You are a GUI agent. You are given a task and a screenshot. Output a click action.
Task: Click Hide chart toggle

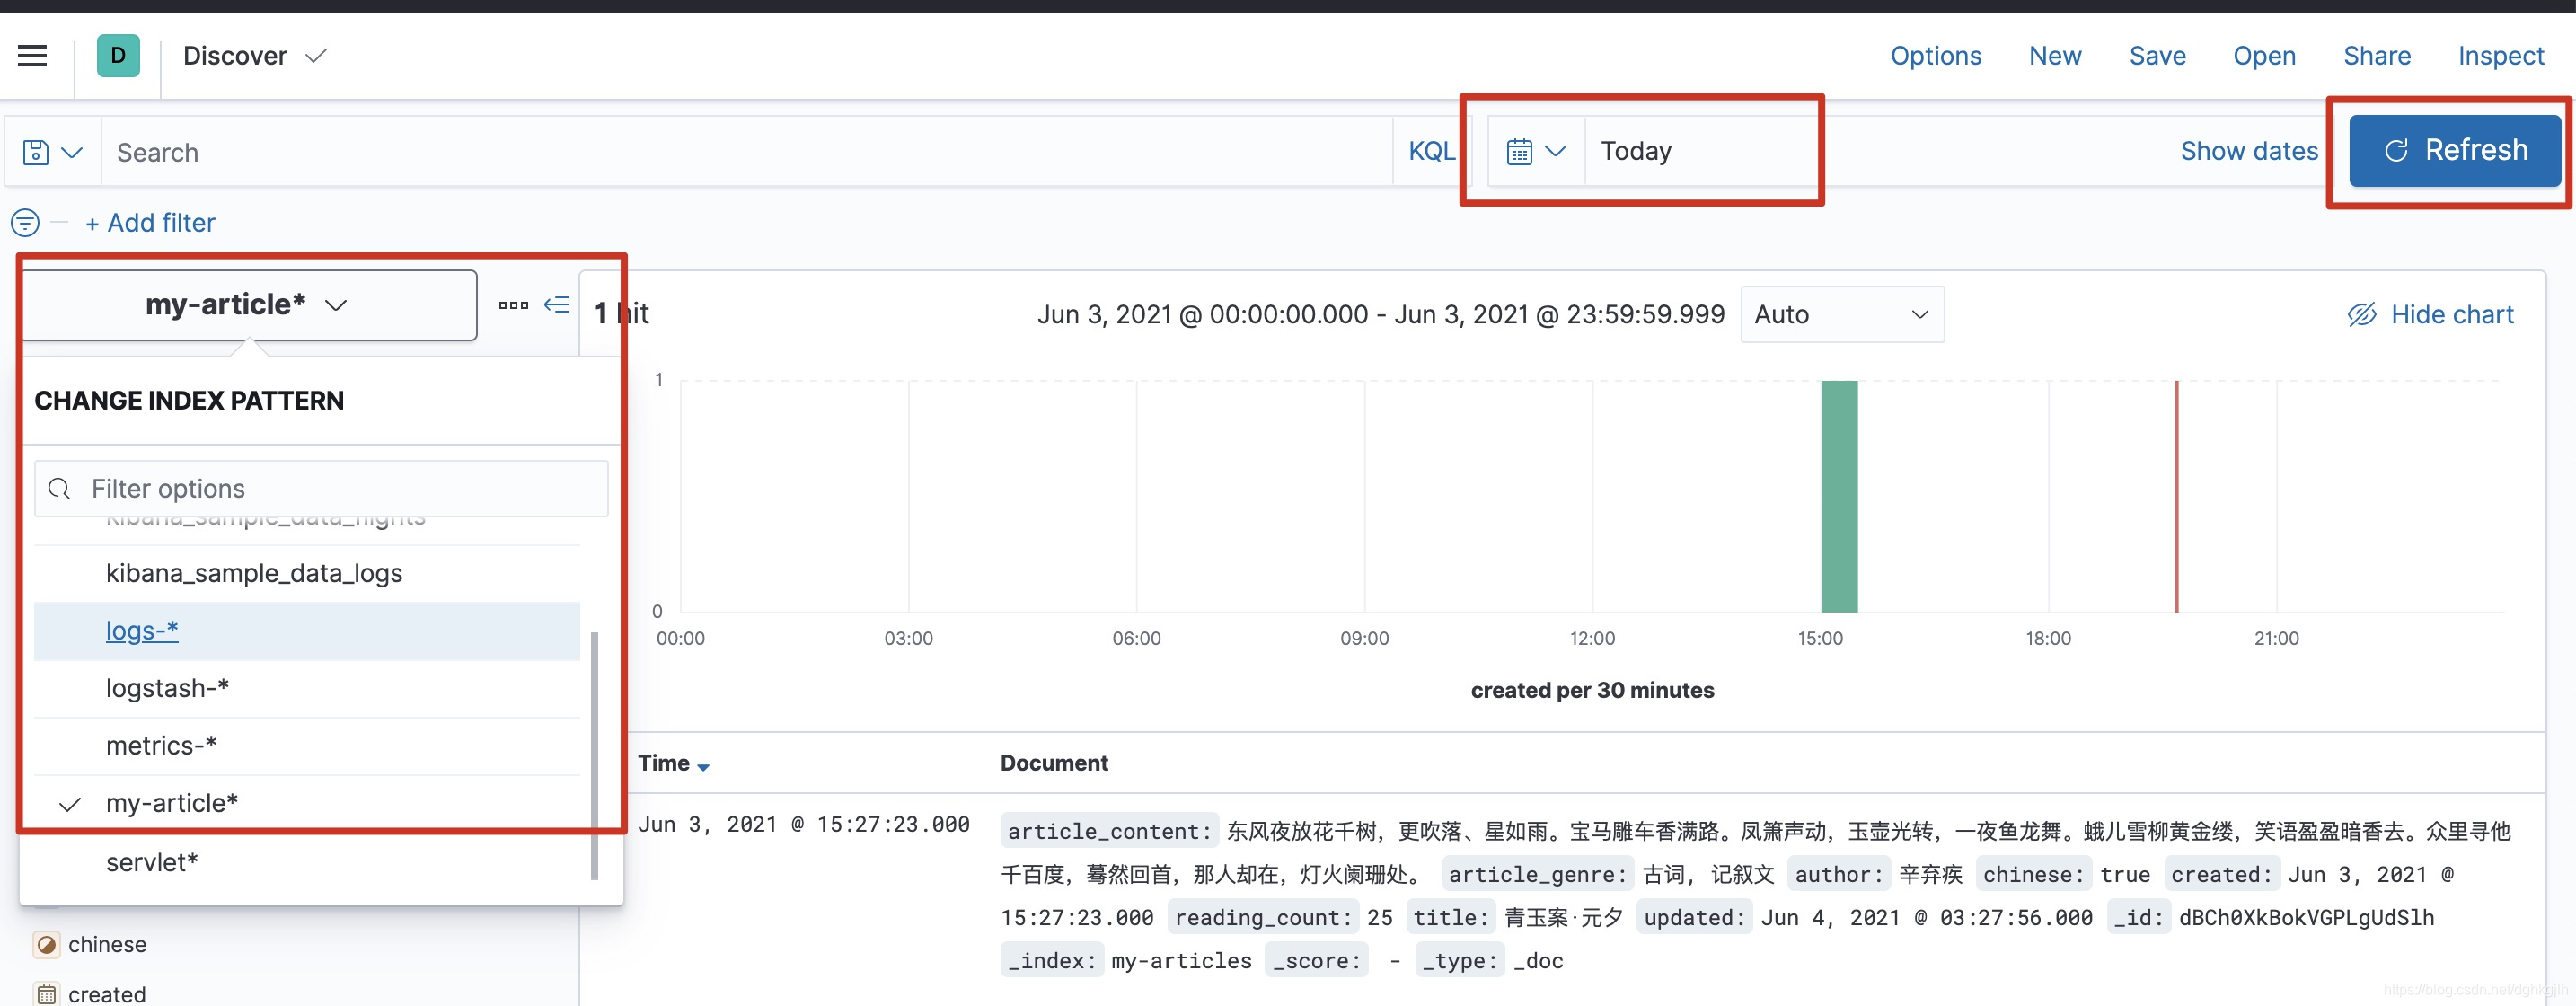click(2430, 314)
